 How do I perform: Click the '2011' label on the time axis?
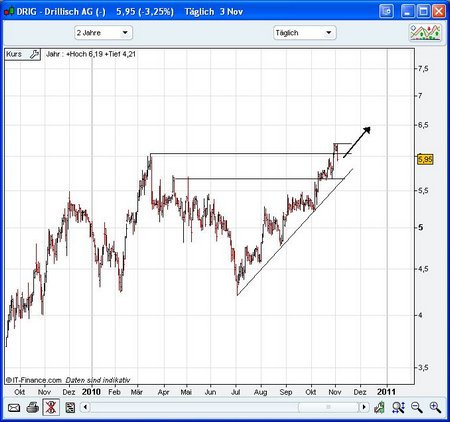click(386, 392)
